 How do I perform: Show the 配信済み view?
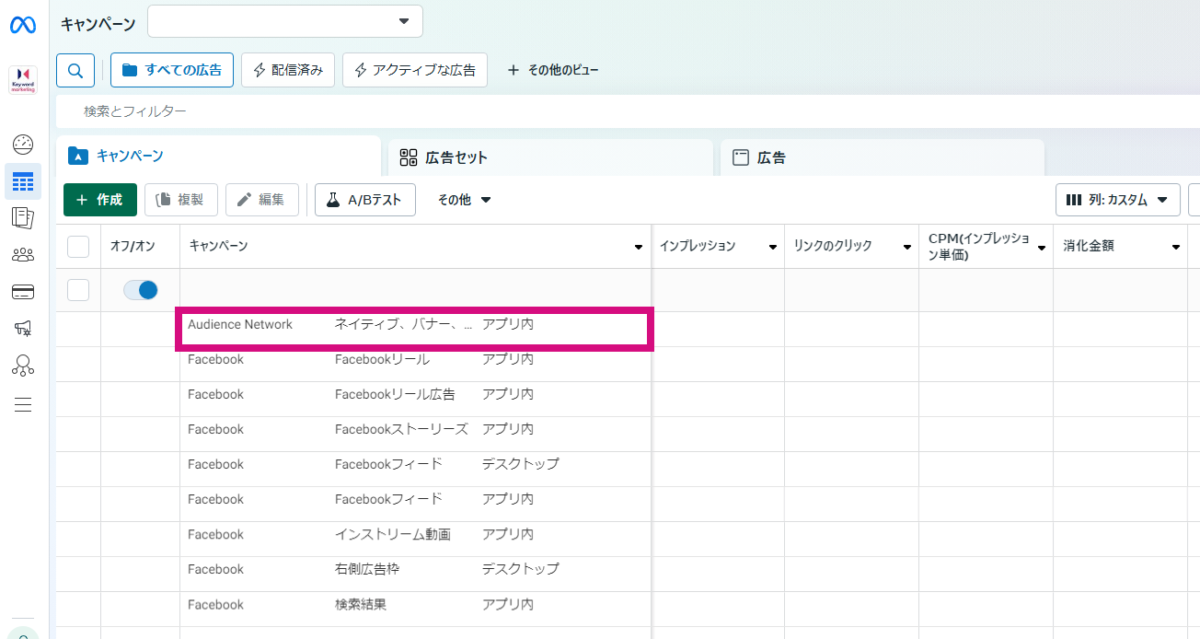tap(288, 70)
